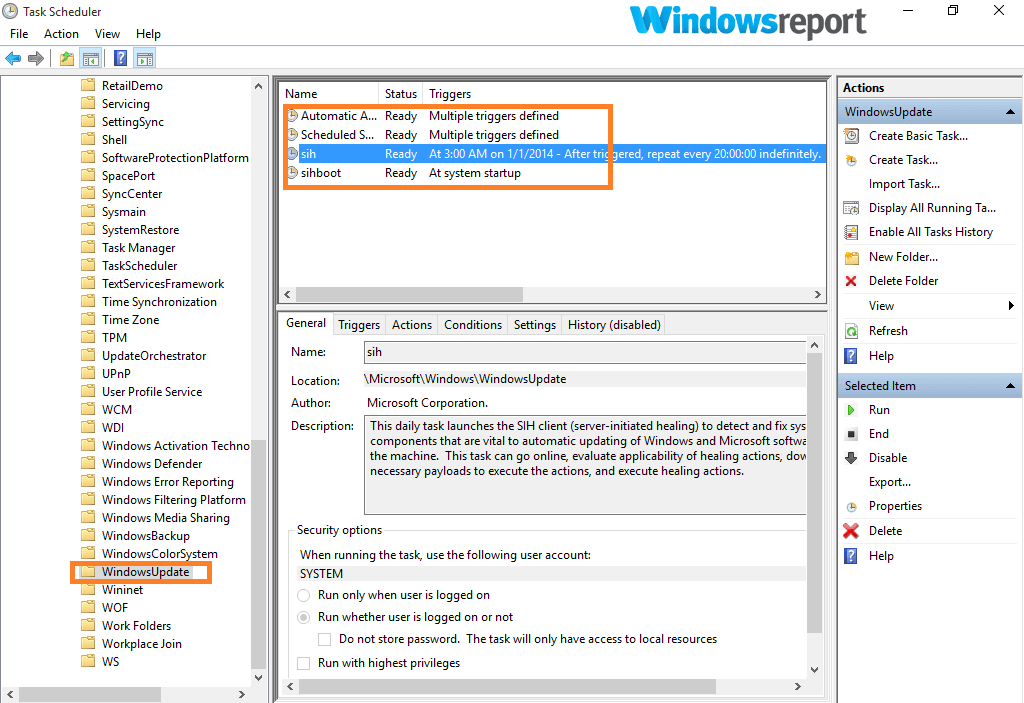Viewport: 1024px width, 703px height.
Task: Open the File menu
Action: tap(19, 34)
